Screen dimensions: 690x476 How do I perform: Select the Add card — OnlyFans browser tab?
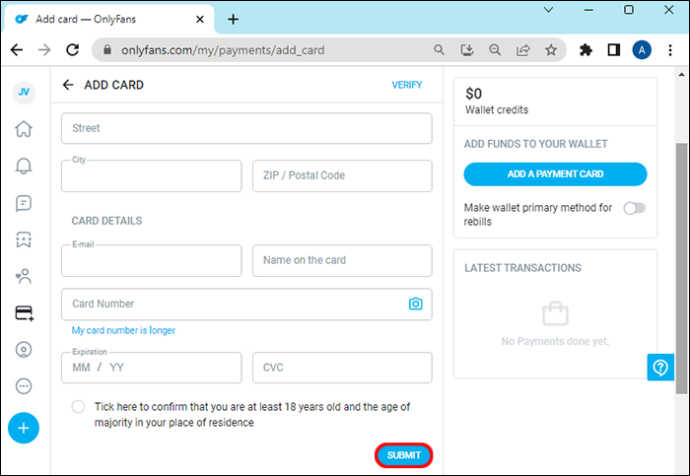pos(109,19)
